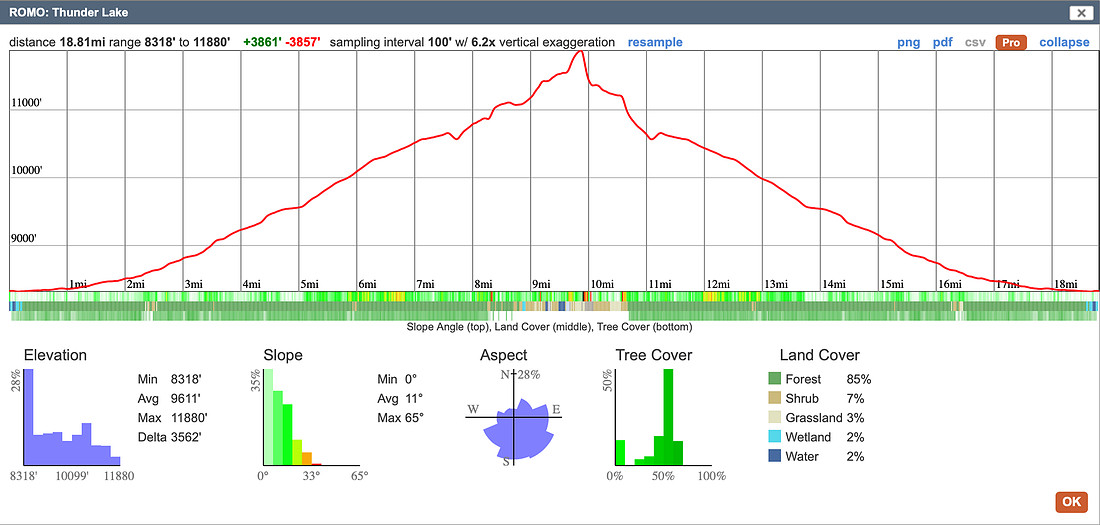Click the ROMO: Thunder Lake title
The height and width of the screenshot is (525, 1100).
point(69,13)
